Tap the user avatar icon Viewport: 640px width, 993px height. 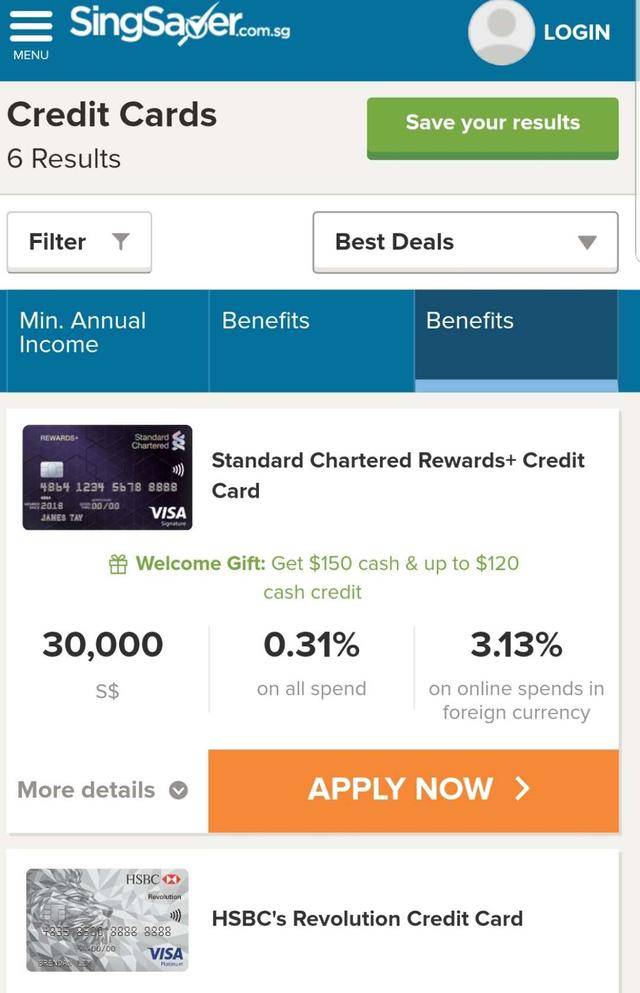point(500,32)
